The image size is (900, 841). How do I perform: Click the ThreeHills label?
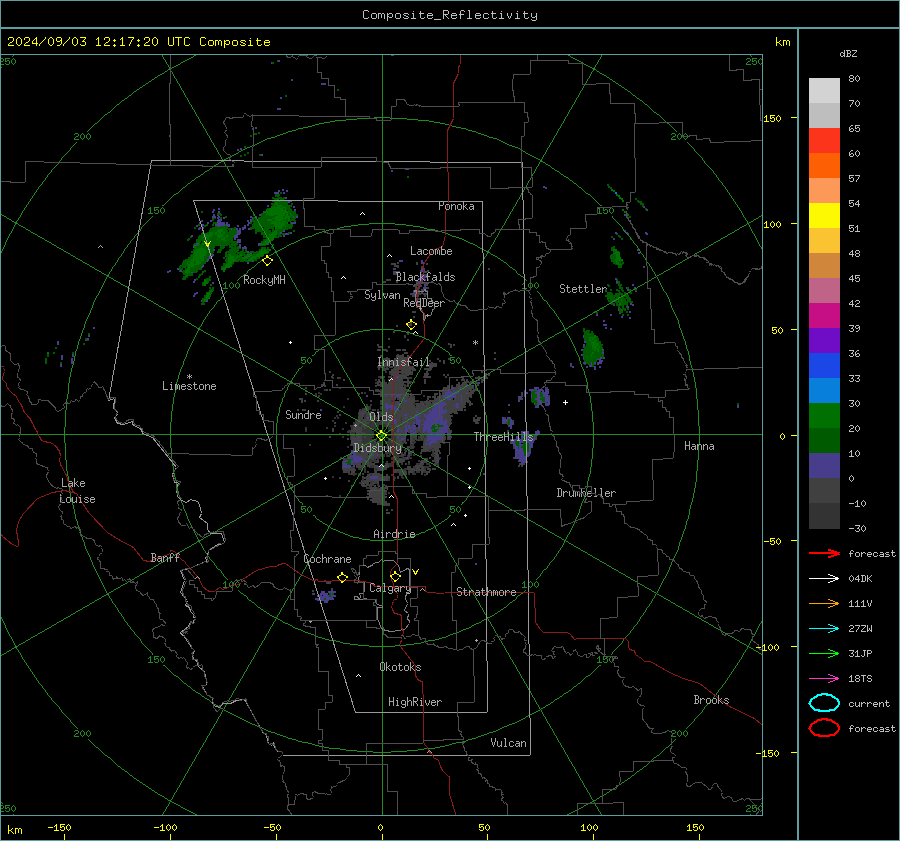click(503, 437)
